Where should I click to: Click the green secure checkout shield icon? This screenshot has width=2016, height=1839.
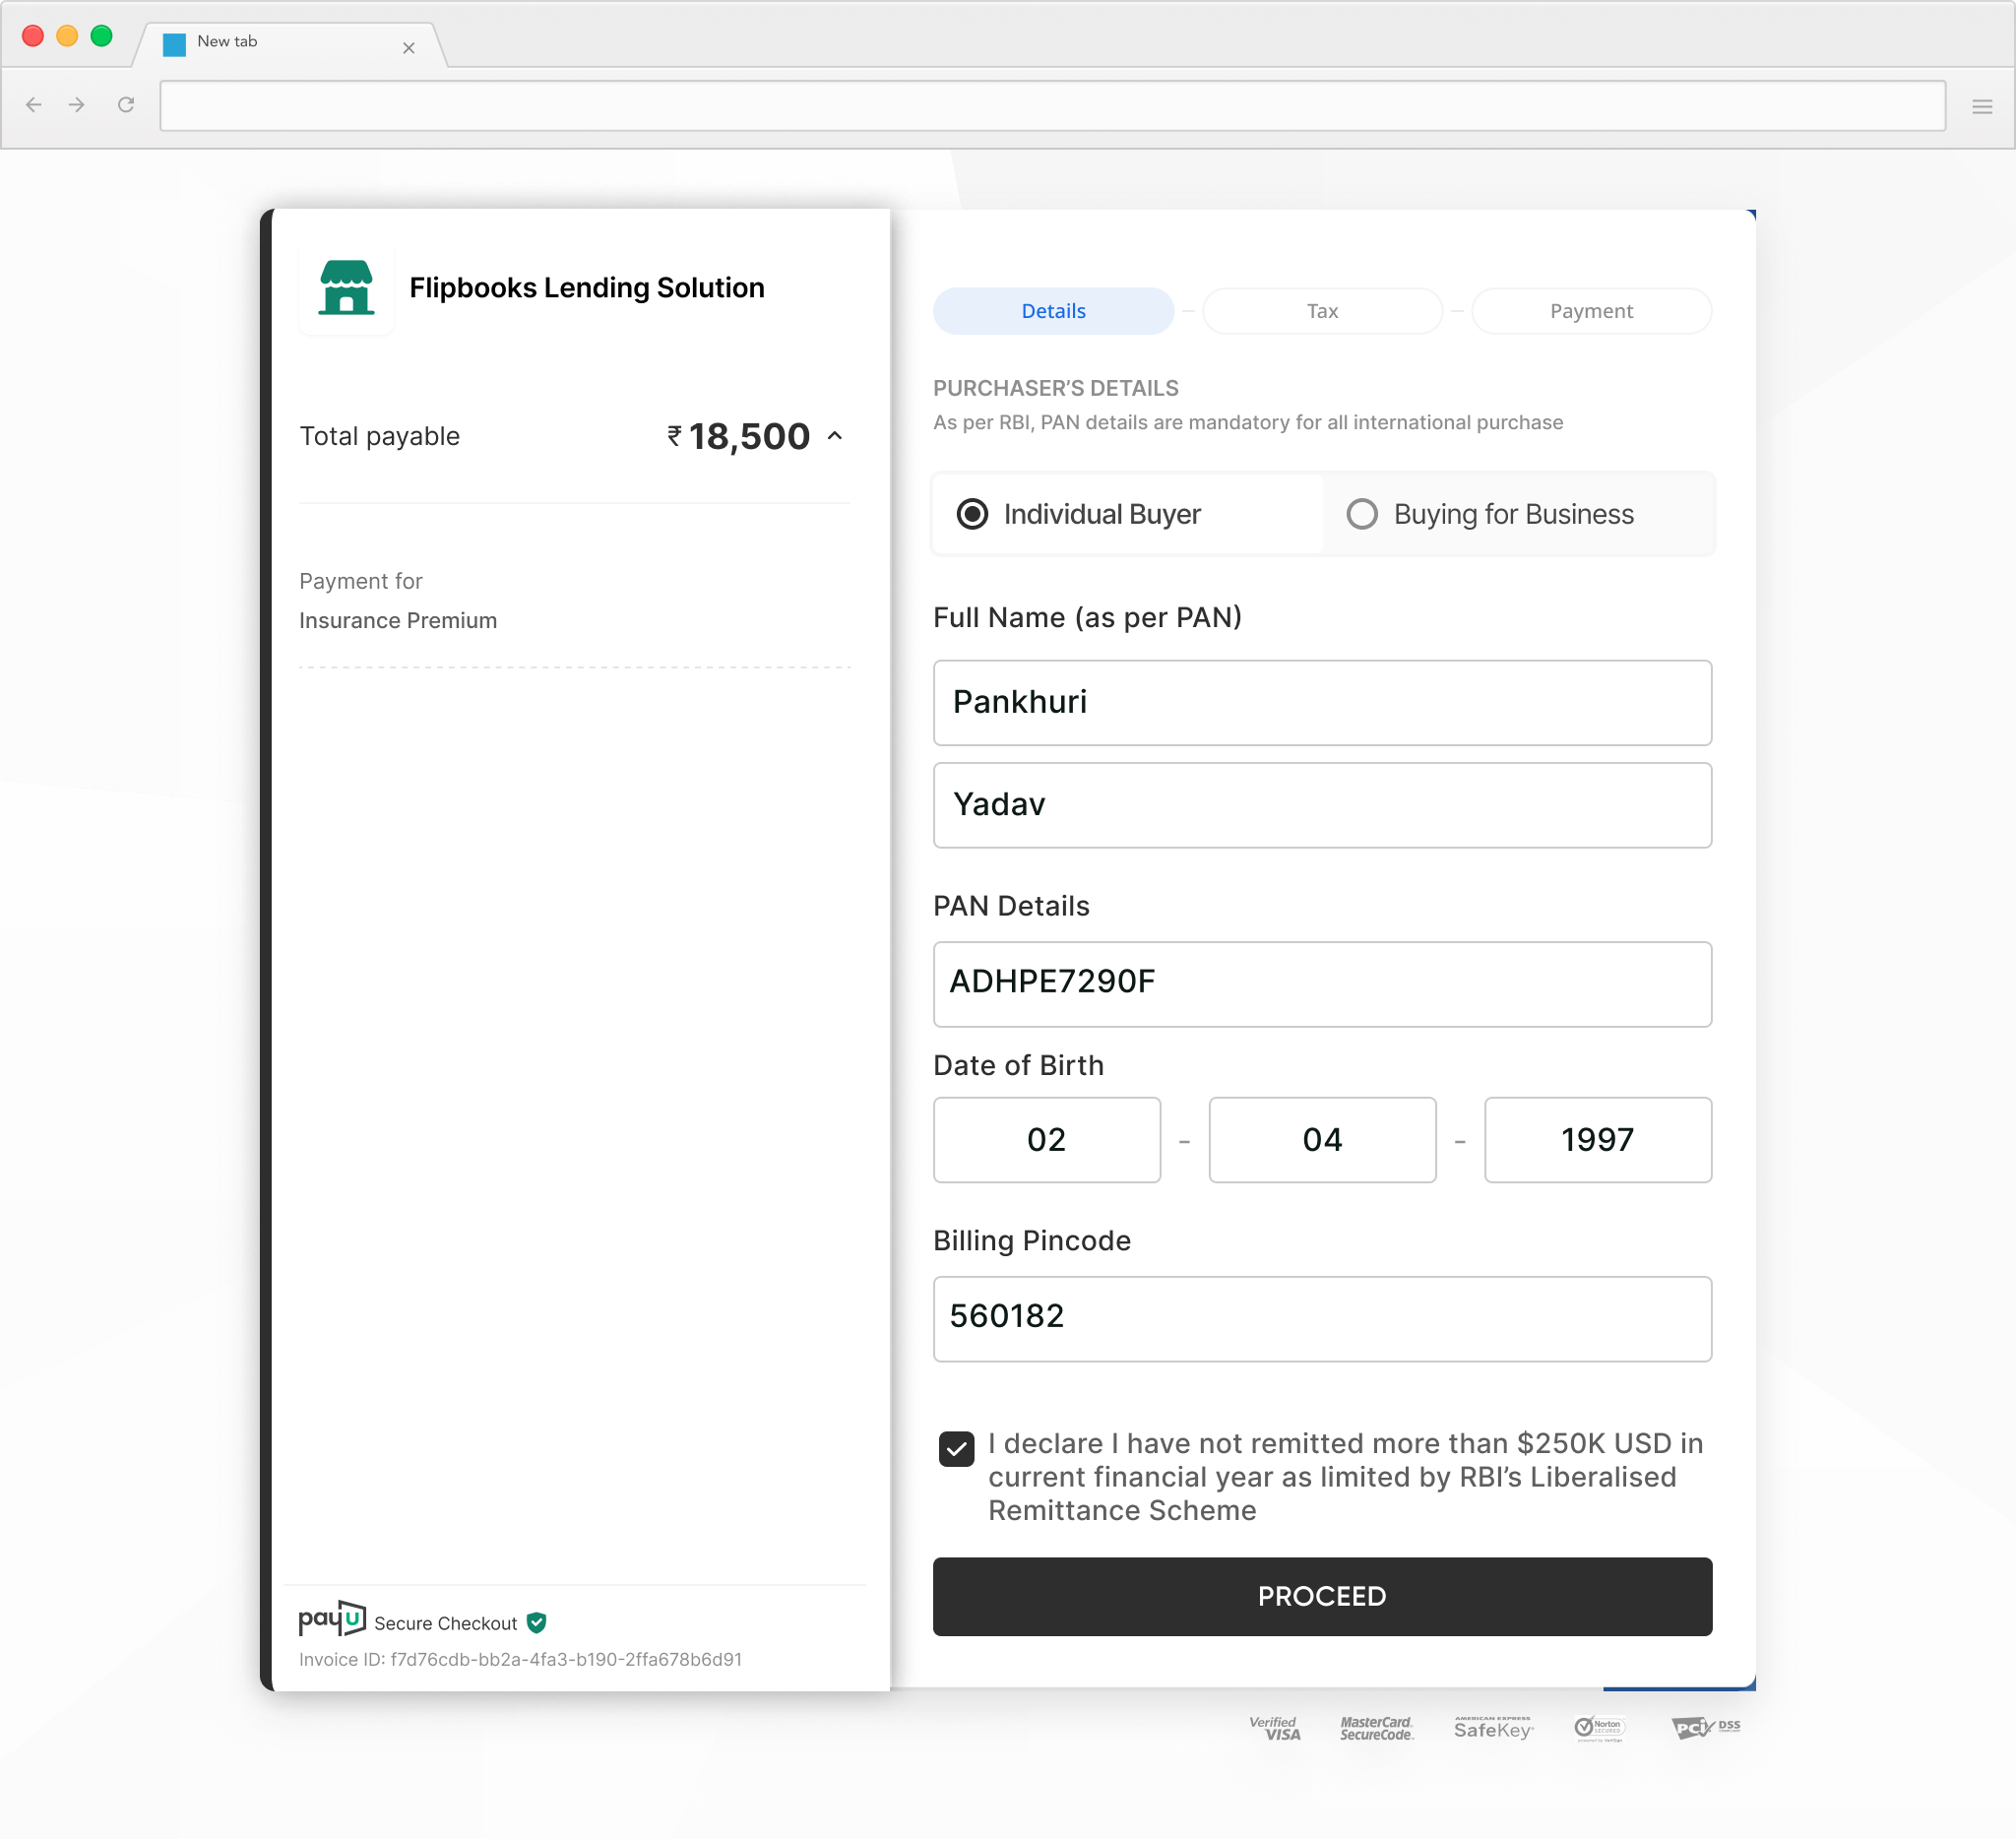click(537, 1623)
